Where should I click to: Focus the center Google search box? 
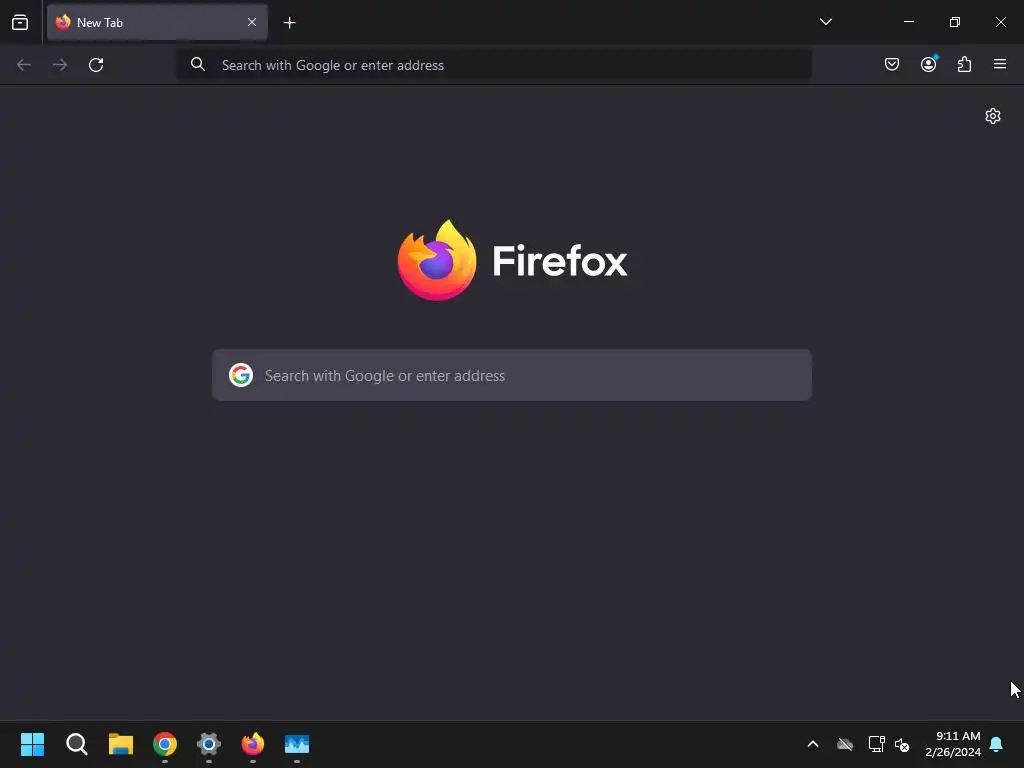pyautogui.click(x=512, y=375)
